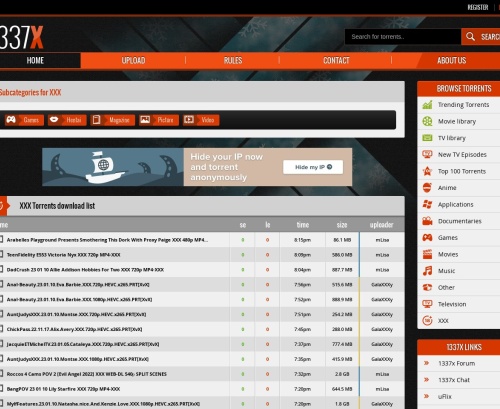Click the 'XXX Torrents download list' heading
This screenshot has height=409, width=500.
57,206
